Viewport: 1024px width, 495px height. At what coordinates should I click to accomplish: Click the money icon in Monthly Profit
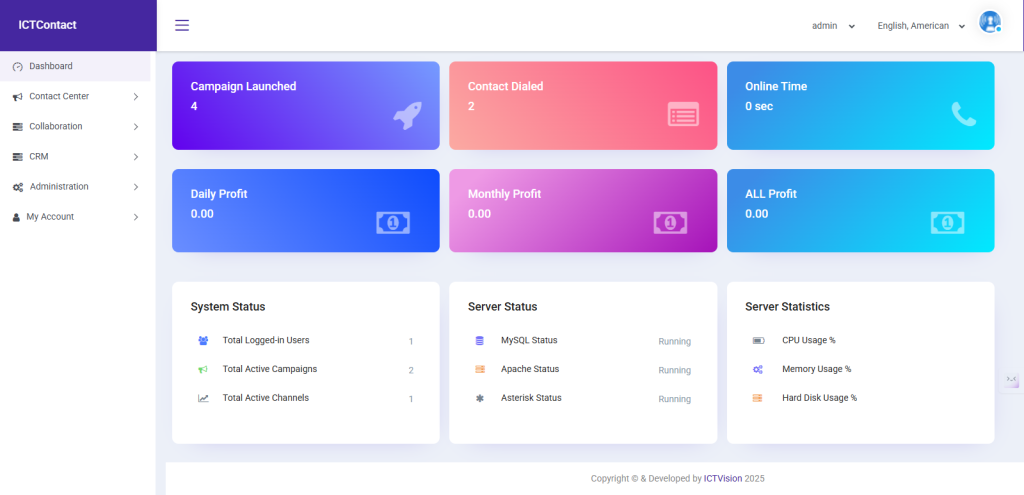[x=670, y=222]
